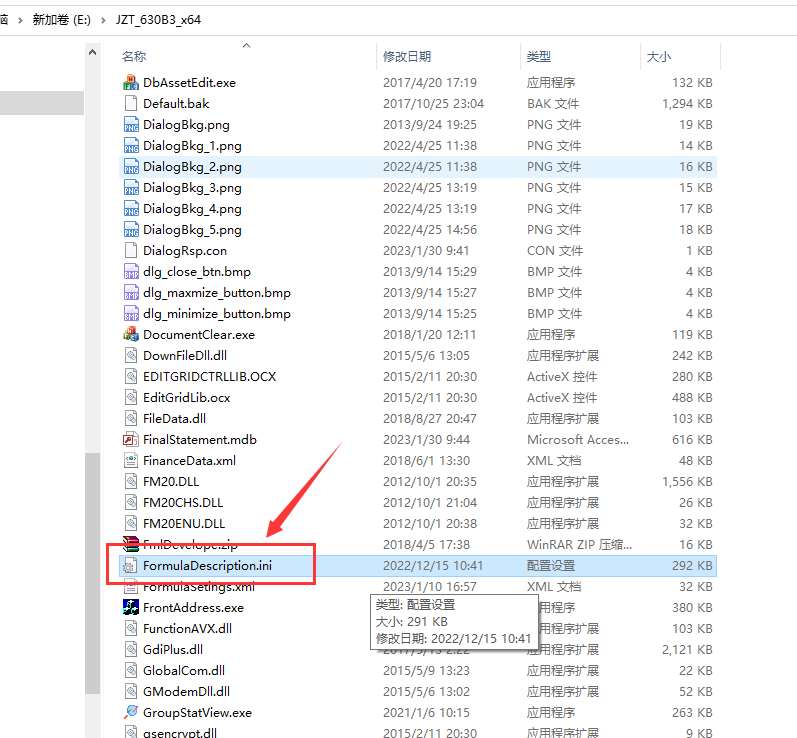The width and height of the screenshot is (797, 738).
Task: Select the DialogRsp.con file name
Action: pyautogui.click(x=185, y=251)
